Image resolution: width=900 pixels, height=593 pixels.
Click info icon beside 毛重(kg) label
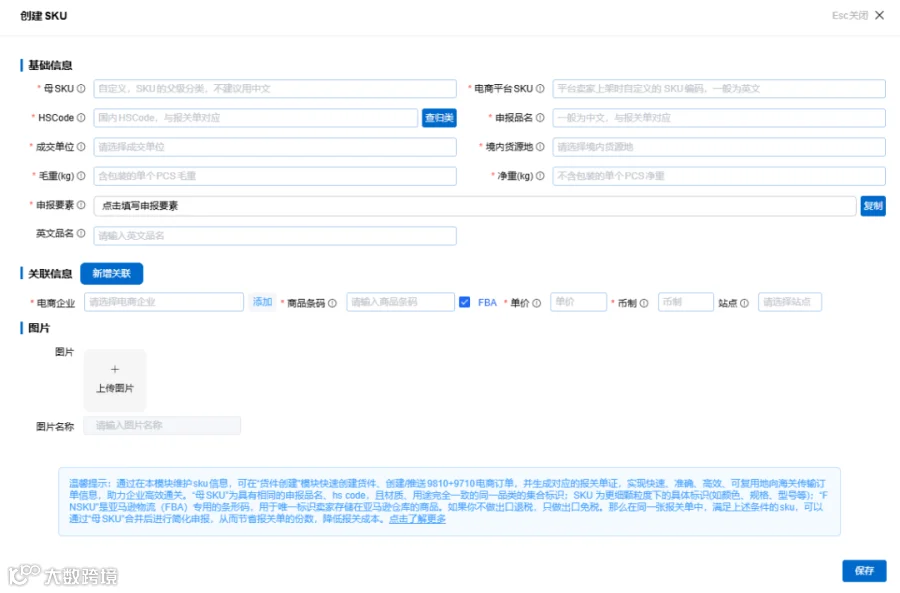[81, 176]
